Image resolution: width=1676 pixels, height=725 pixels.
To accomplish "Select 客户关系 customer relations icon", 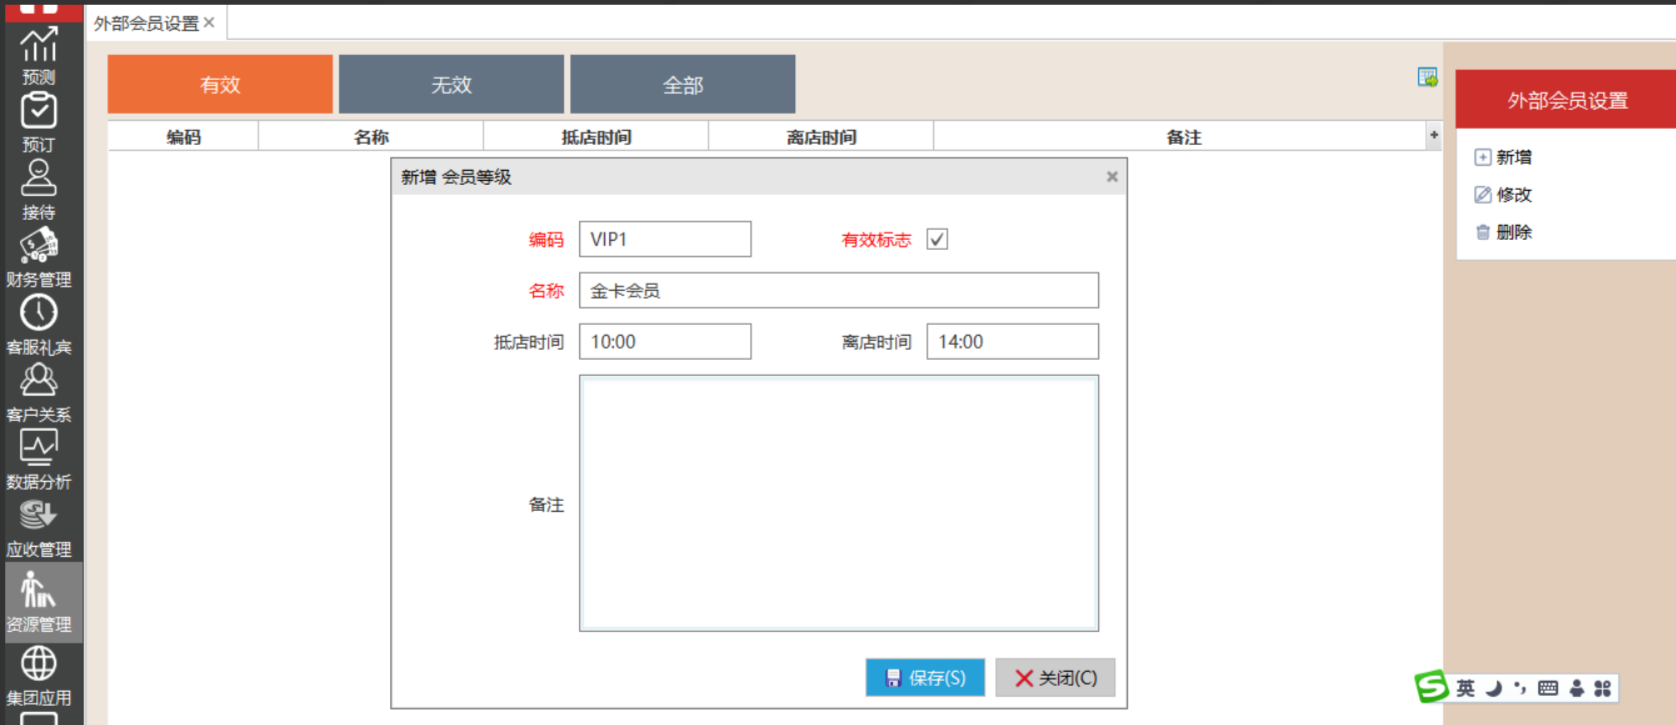I will [x=39, y=391].
